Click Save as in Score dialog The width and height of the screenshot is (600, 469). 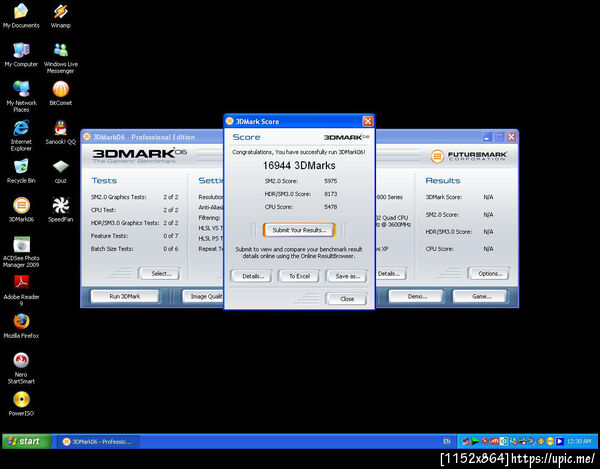pos(347,276)
